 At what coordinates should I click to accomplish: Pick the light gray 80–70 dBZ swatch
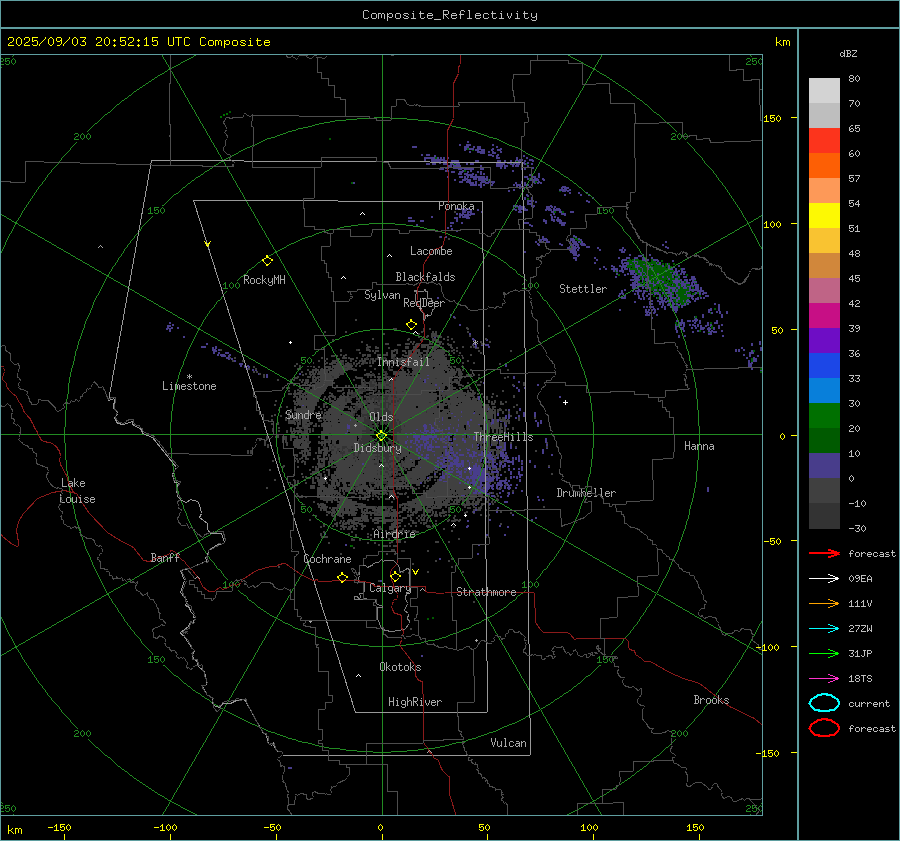tap(824, 91)
